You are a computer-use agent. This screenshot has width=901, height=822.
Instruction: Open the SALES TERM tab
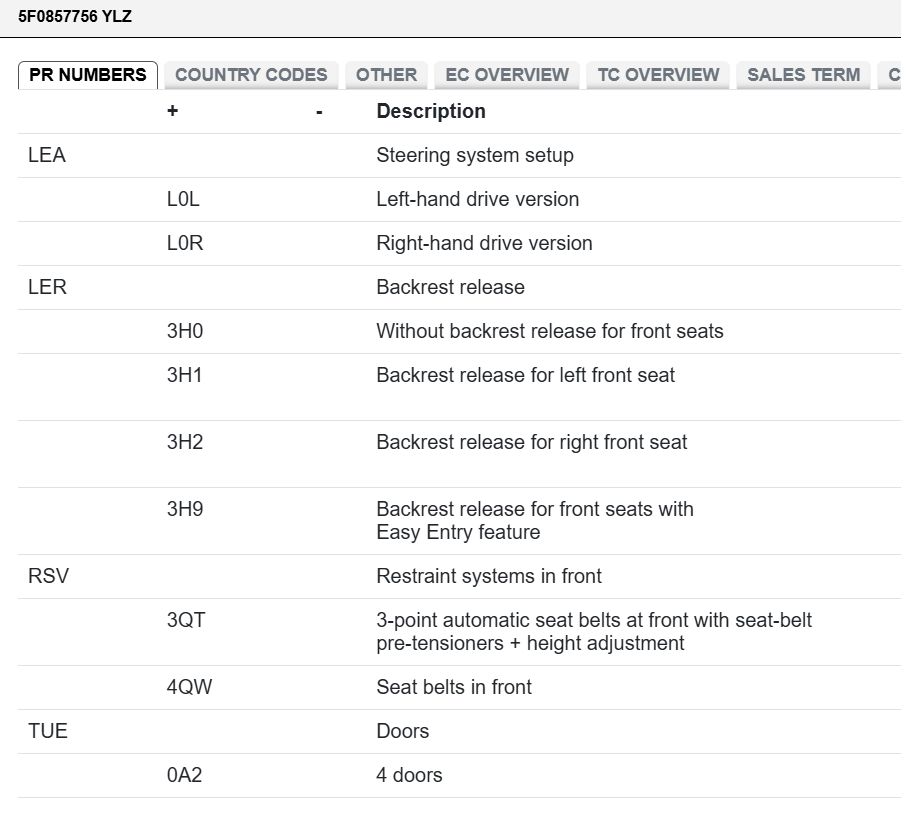coord(803,75)
